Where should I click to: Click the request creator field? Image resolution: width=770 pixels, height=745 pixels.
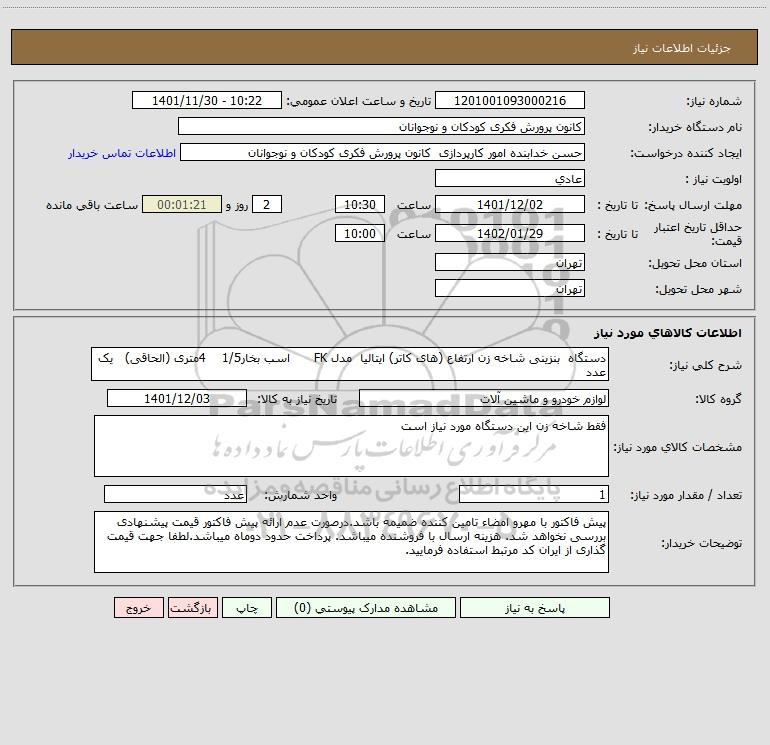383,153
